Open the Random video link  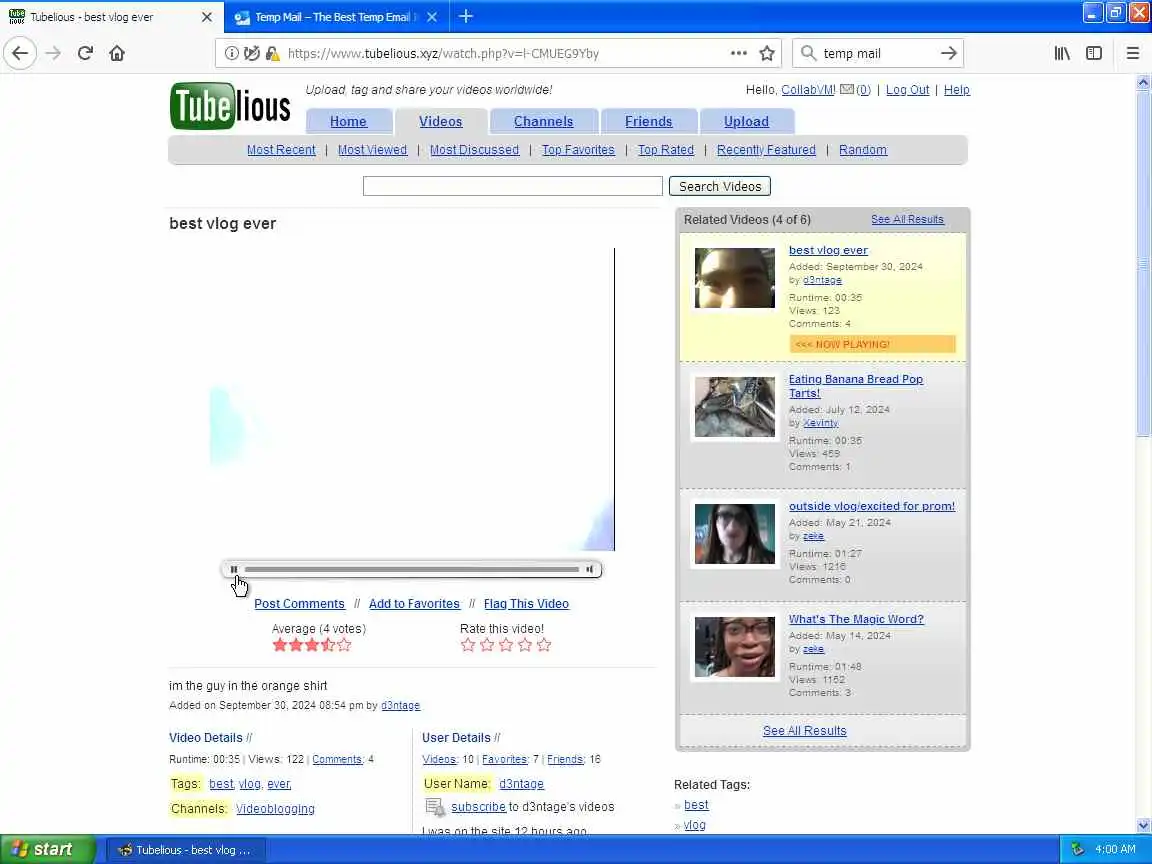click(x=863, y=150)
